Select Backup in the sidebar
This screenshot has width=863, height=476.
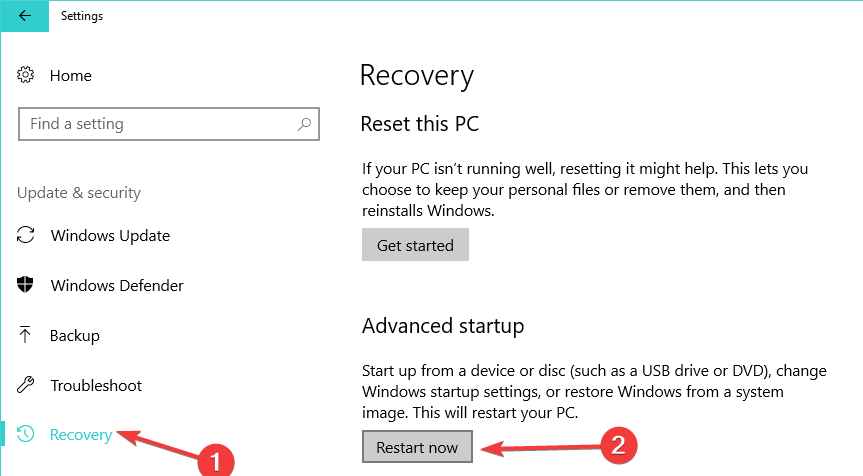(x=75, y=336)
